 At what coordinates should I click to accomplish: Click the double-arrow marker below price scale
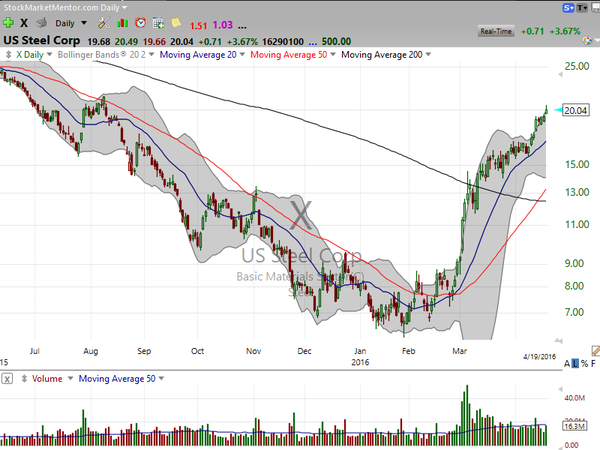559,340
